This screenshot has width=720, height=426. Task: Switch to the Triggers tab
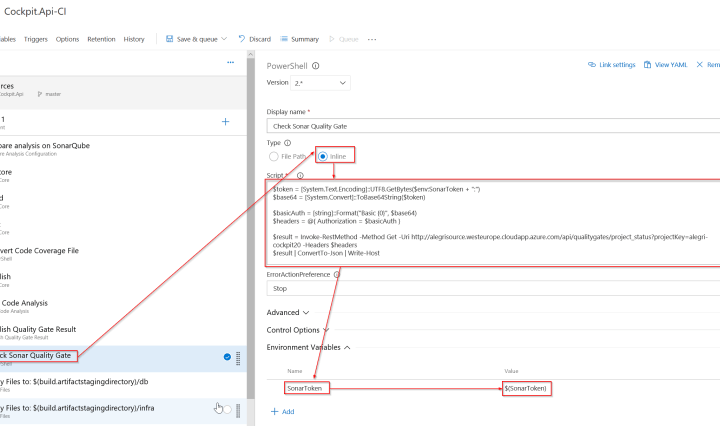36,39
